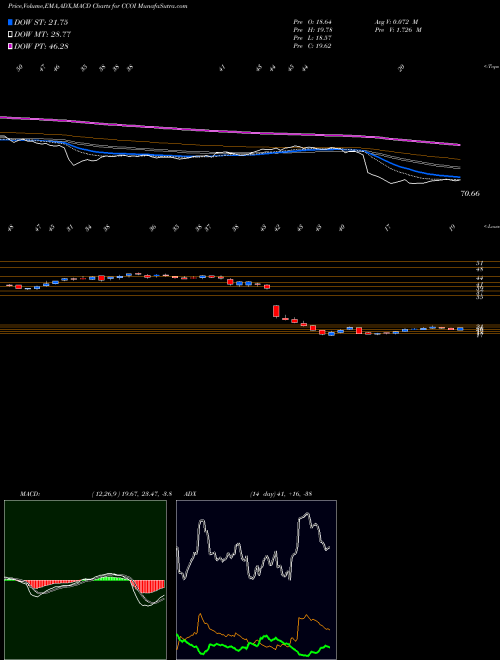Click the white DOW MT legend swatch

click(x=10, y=35)
